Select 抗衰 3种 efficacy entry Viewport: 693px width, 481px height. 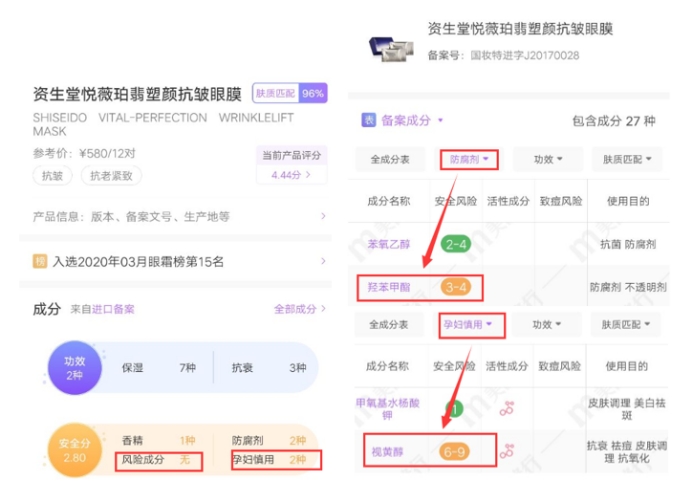(269, 367)
